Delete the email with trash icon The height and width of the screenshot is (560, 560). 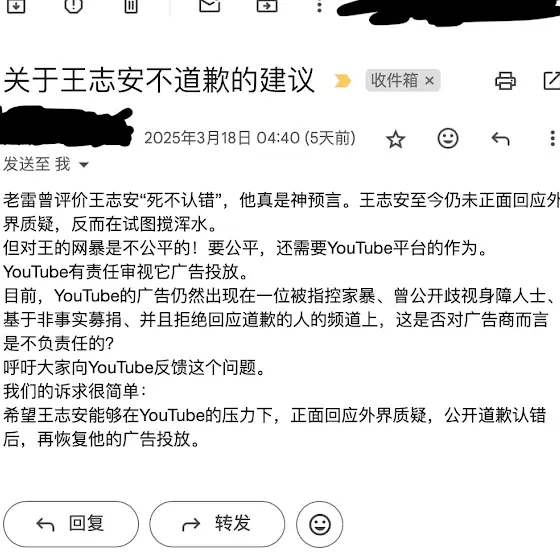pyautogui.click(x=131, y=5)
